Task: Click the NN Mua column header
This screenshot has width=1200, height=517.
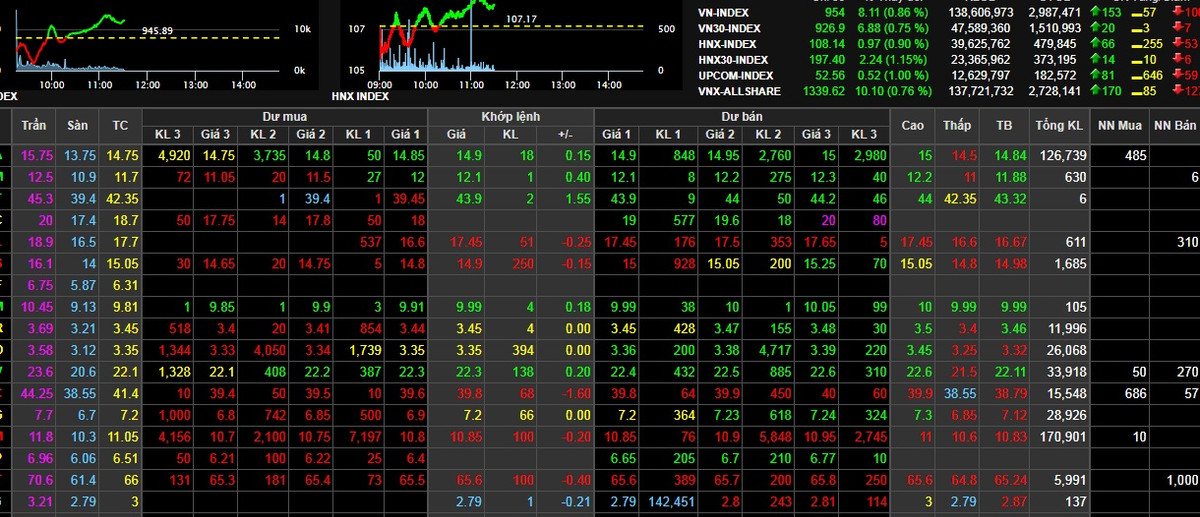Action: [x=1119, y=125]
